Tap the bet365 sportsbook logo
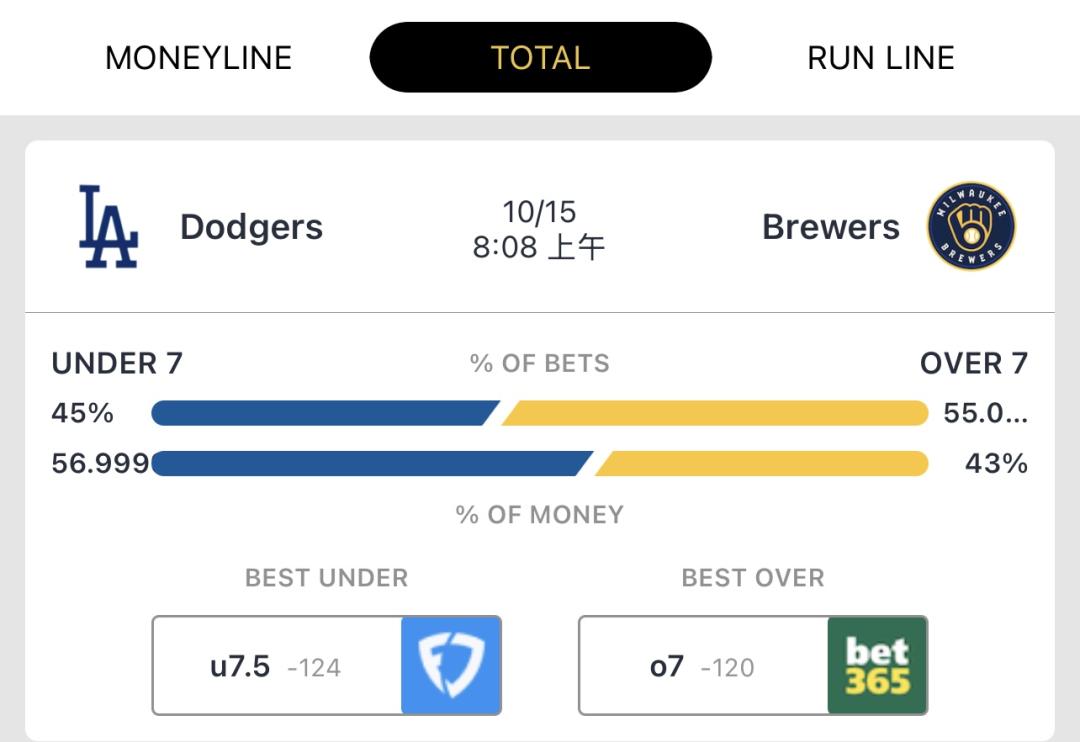1080x742 pixels. (877, 665)
